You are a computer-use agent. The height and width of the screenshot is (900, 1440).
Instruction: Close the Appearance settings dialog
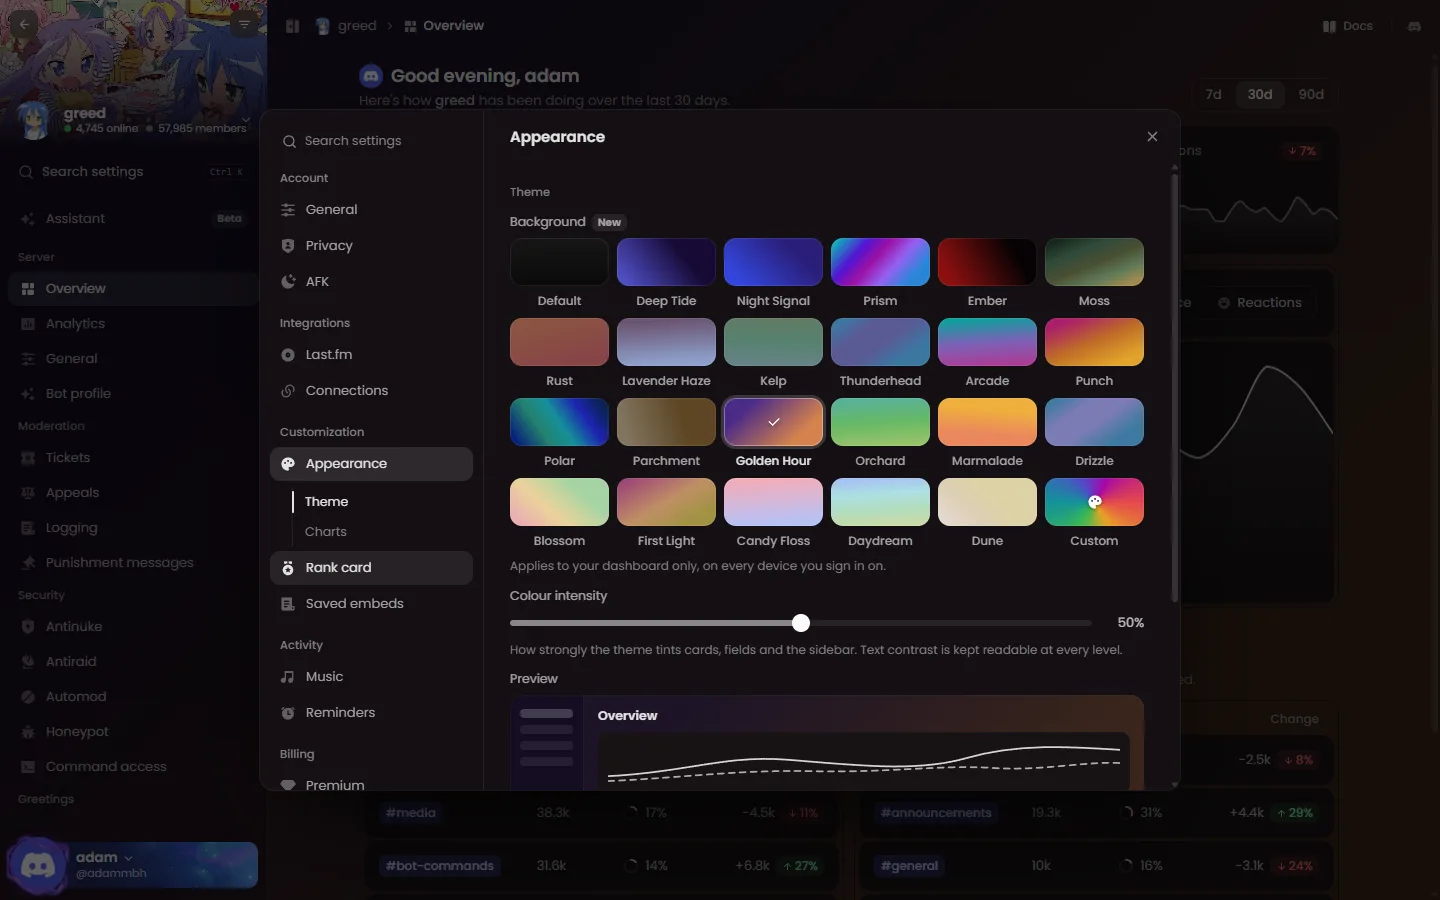click(x=1152, y=137)
